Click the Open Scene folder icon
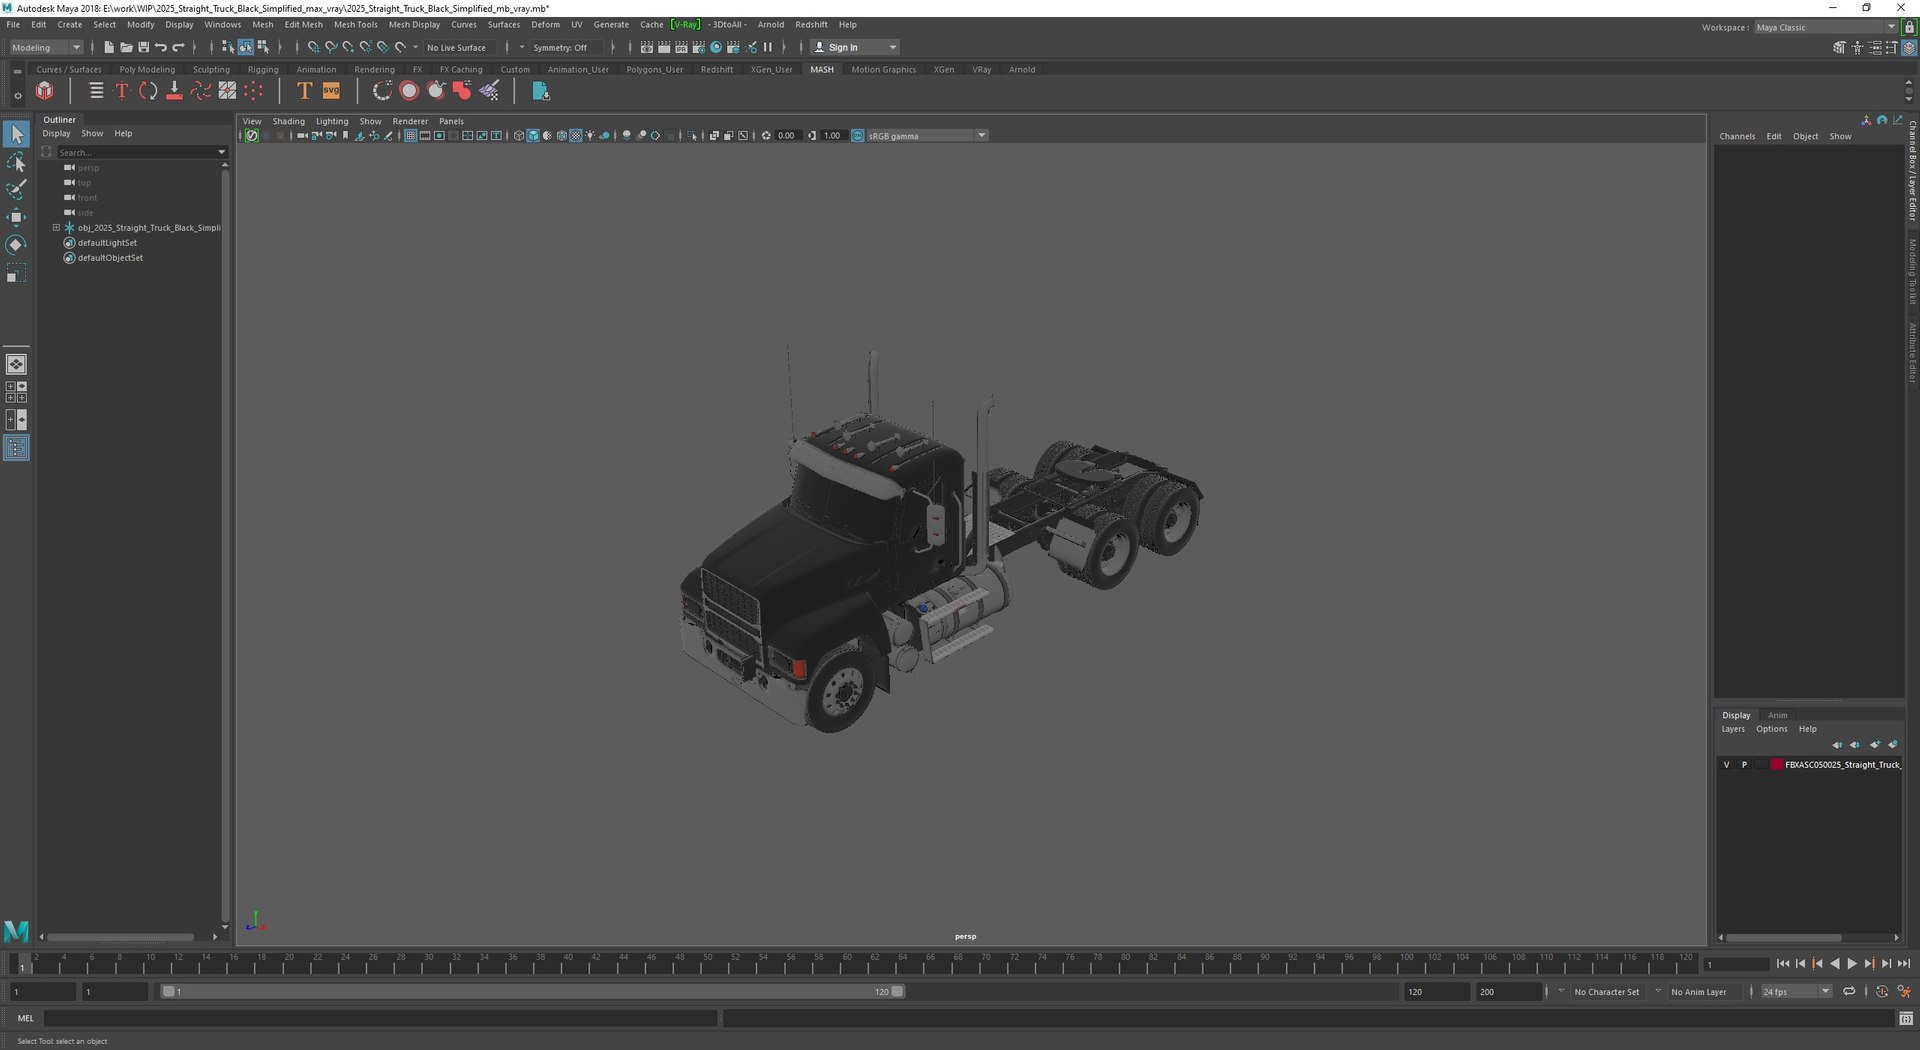The height and width of the screenshot is (1050, 1920). pos(126,47)
